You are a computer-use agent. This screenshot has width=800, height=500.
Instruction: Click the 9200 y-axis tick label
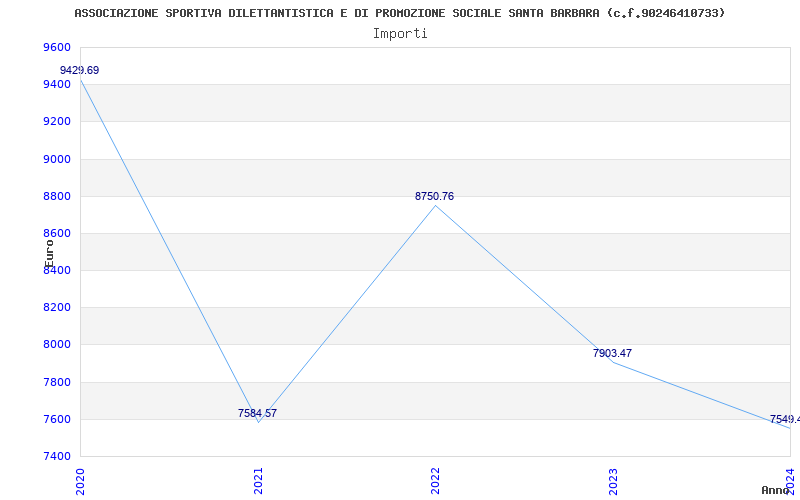(58, 121)
